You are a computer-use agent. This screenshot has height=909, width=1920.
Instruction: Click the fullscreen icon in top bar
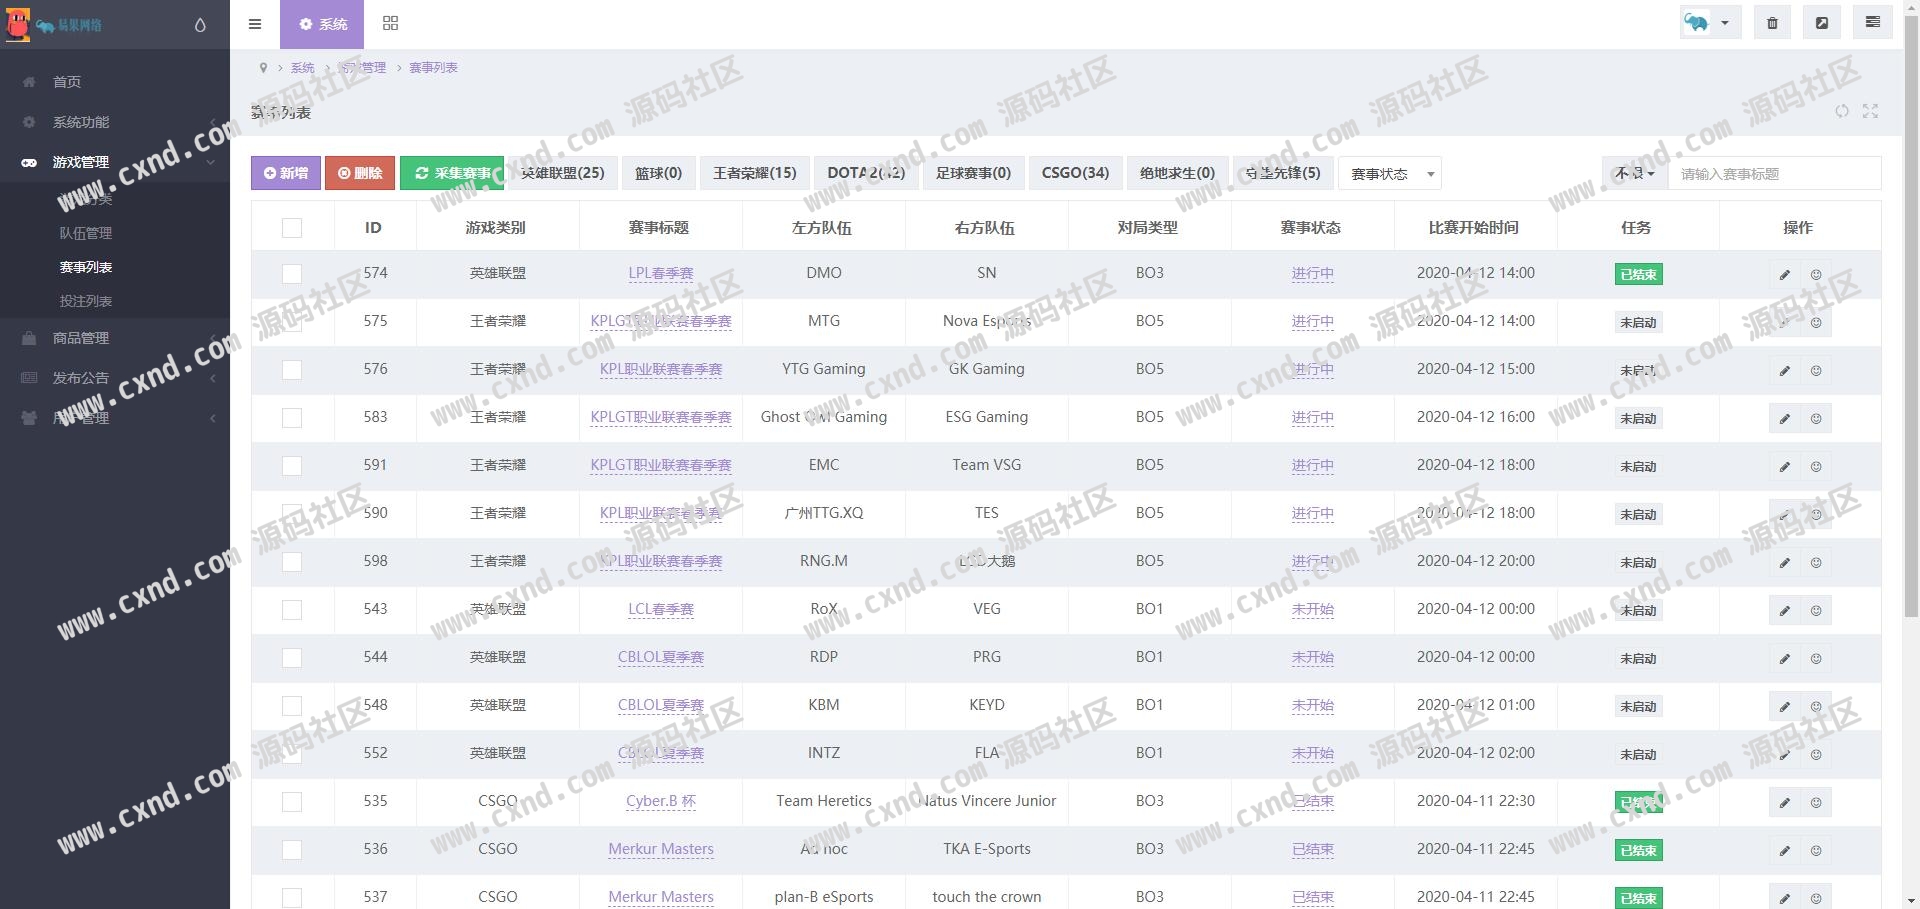(1822, 23)
